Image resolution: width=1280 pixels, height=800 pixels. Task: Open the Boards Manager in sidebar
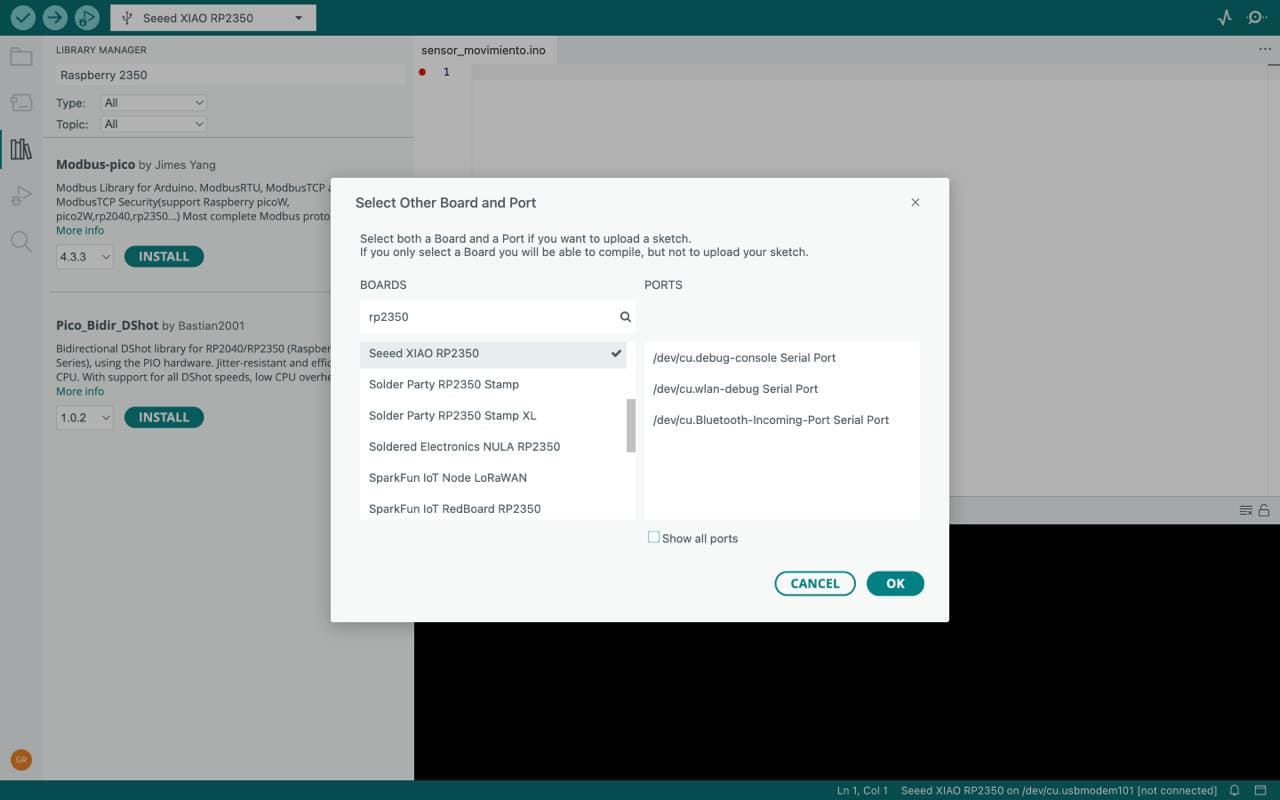click(x=21, y=103)
